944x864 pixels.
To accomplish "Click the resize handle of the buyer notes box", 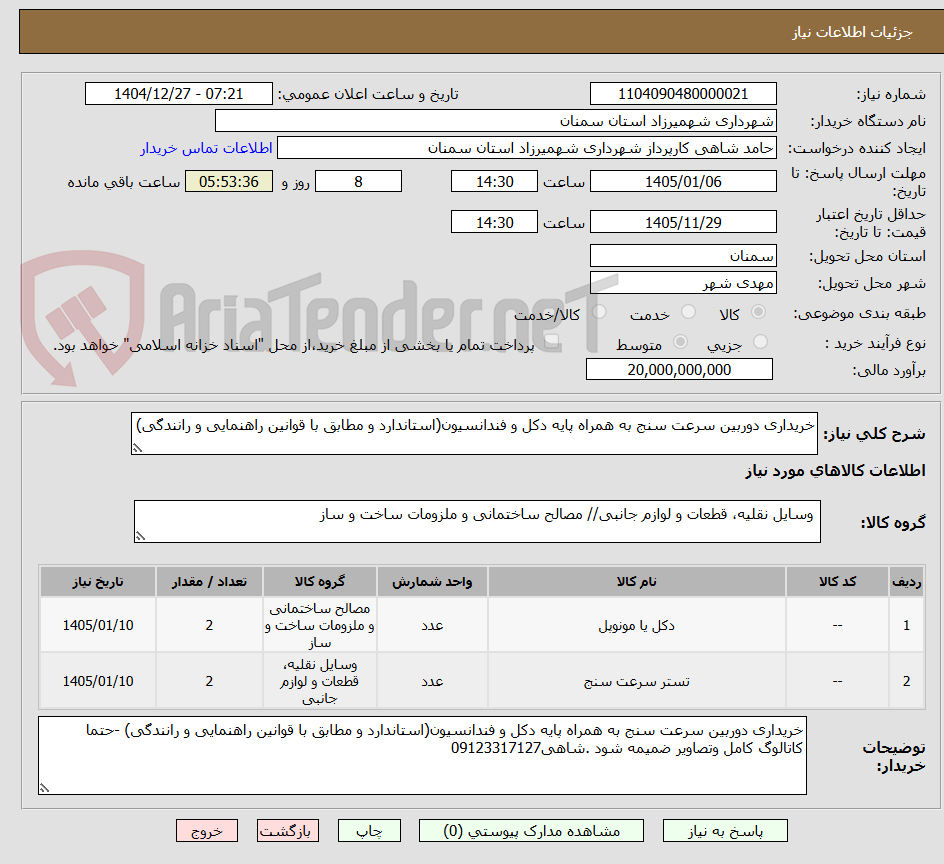I will point(44,788).
